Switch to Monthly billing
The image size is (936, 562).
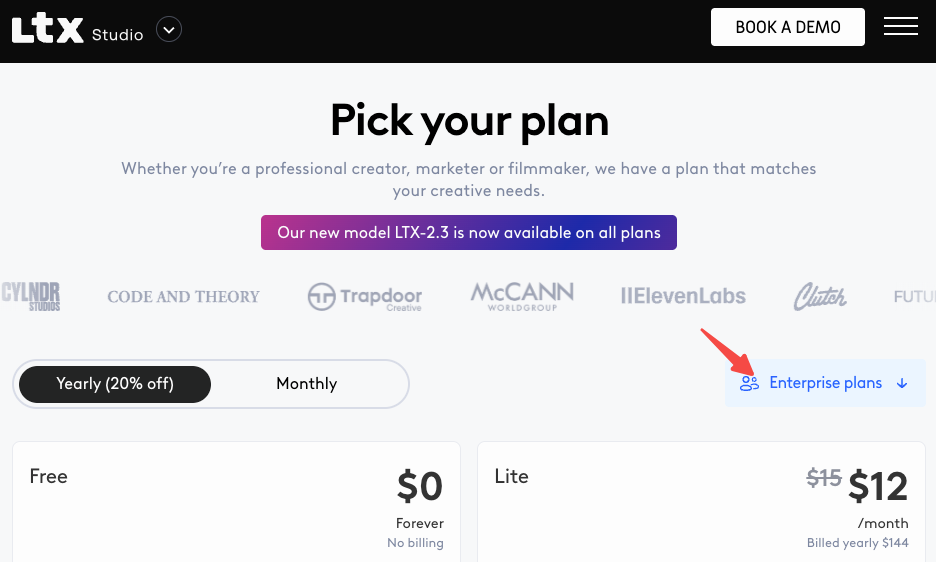point(306,384)
